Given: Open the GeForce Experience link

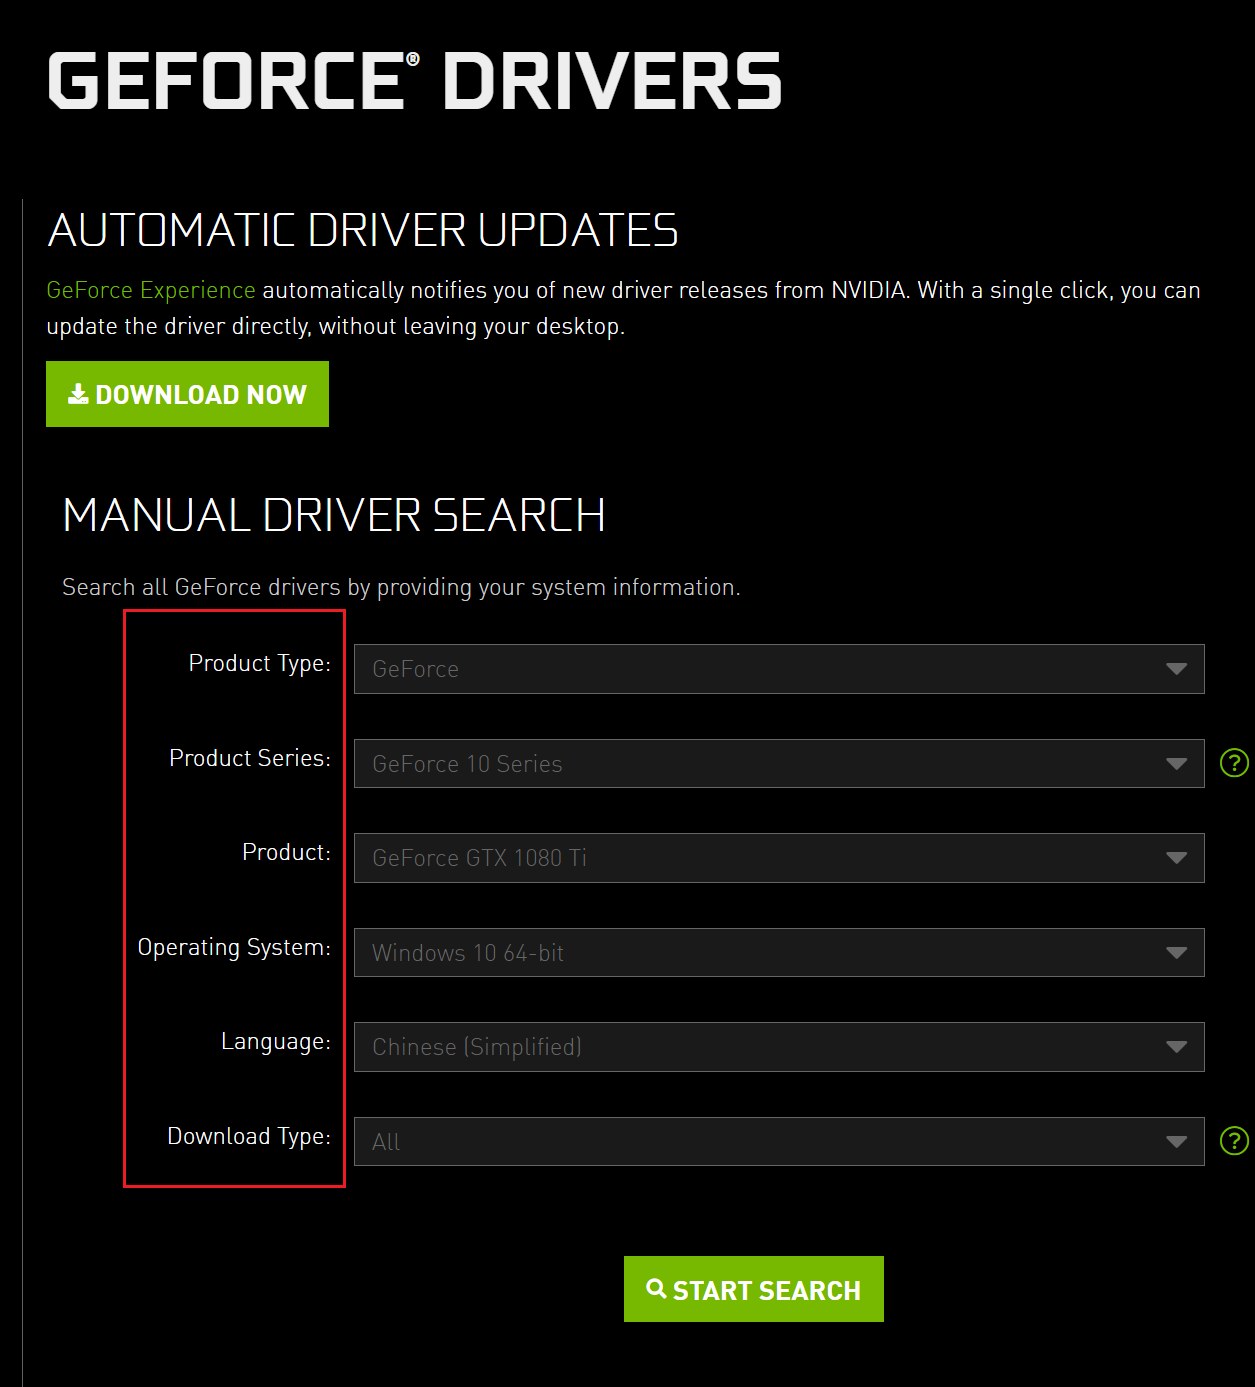Looking at the screenshot, I should click(x=151, y=290).
